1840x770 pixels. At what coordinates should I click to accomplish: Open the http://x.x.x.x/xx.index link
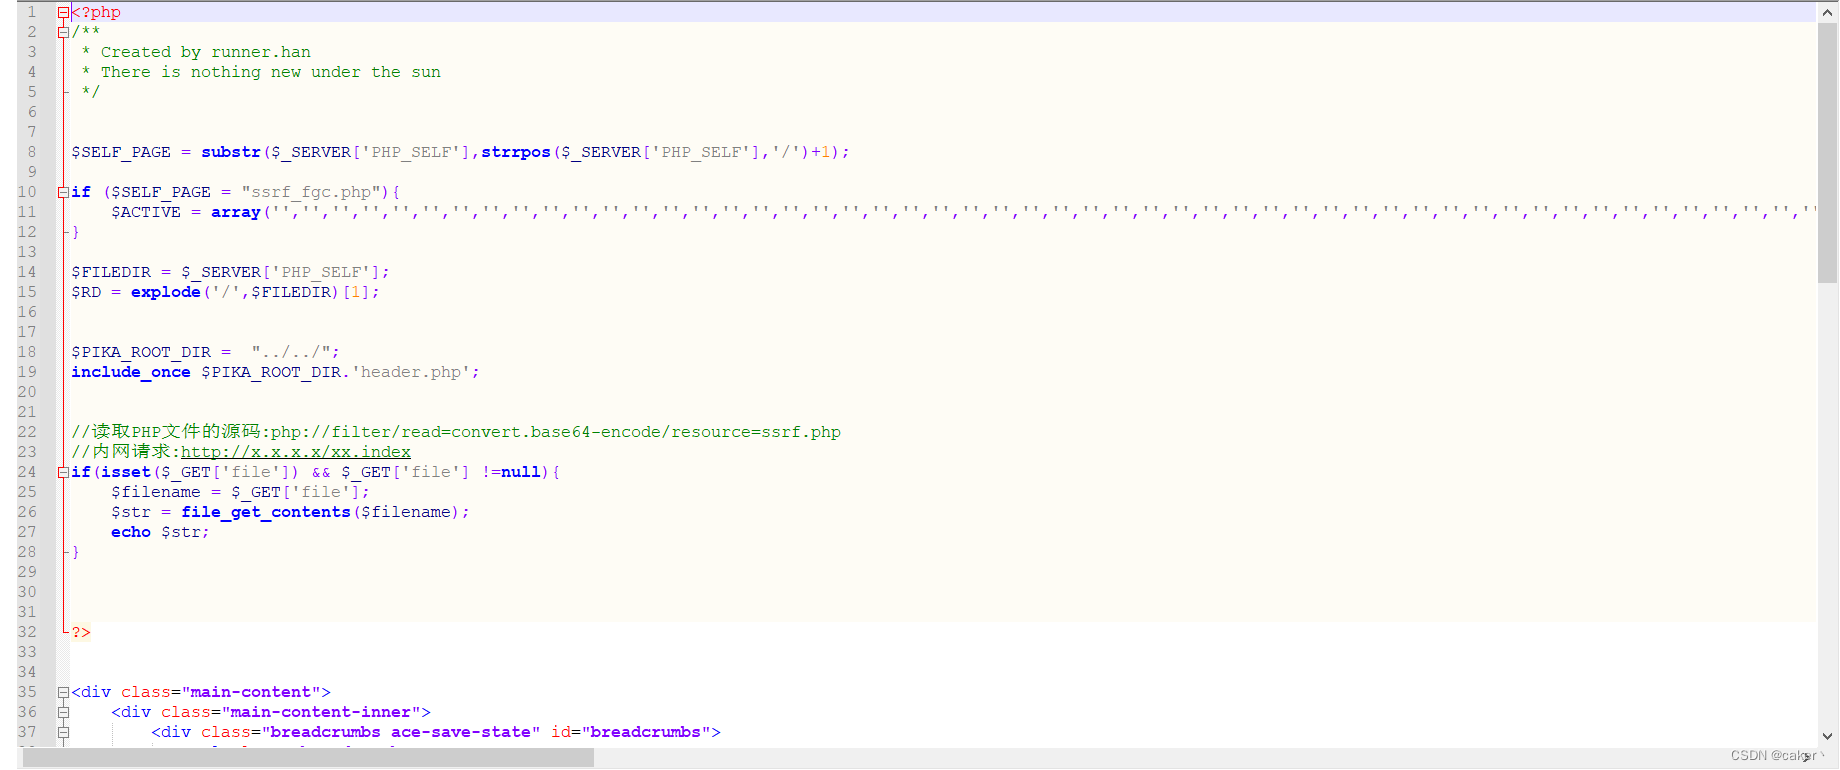point(295,452)
